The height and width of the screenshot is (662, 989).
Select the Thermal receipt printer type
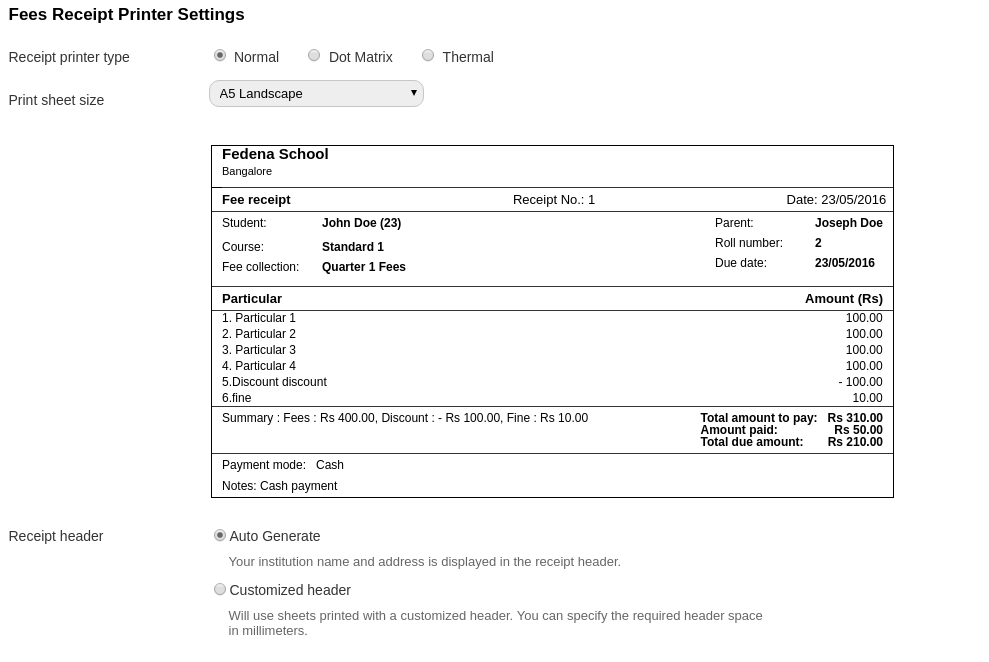coord(428,55)
